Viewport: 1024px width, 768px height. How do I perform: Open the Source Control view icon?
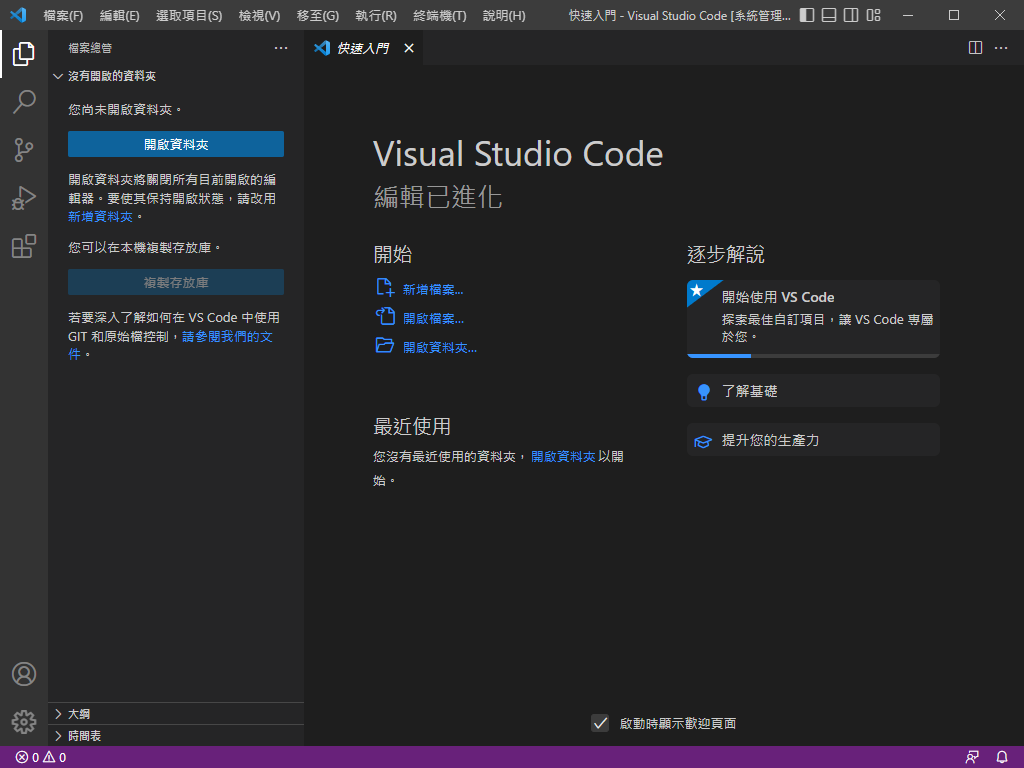[24, 150]
